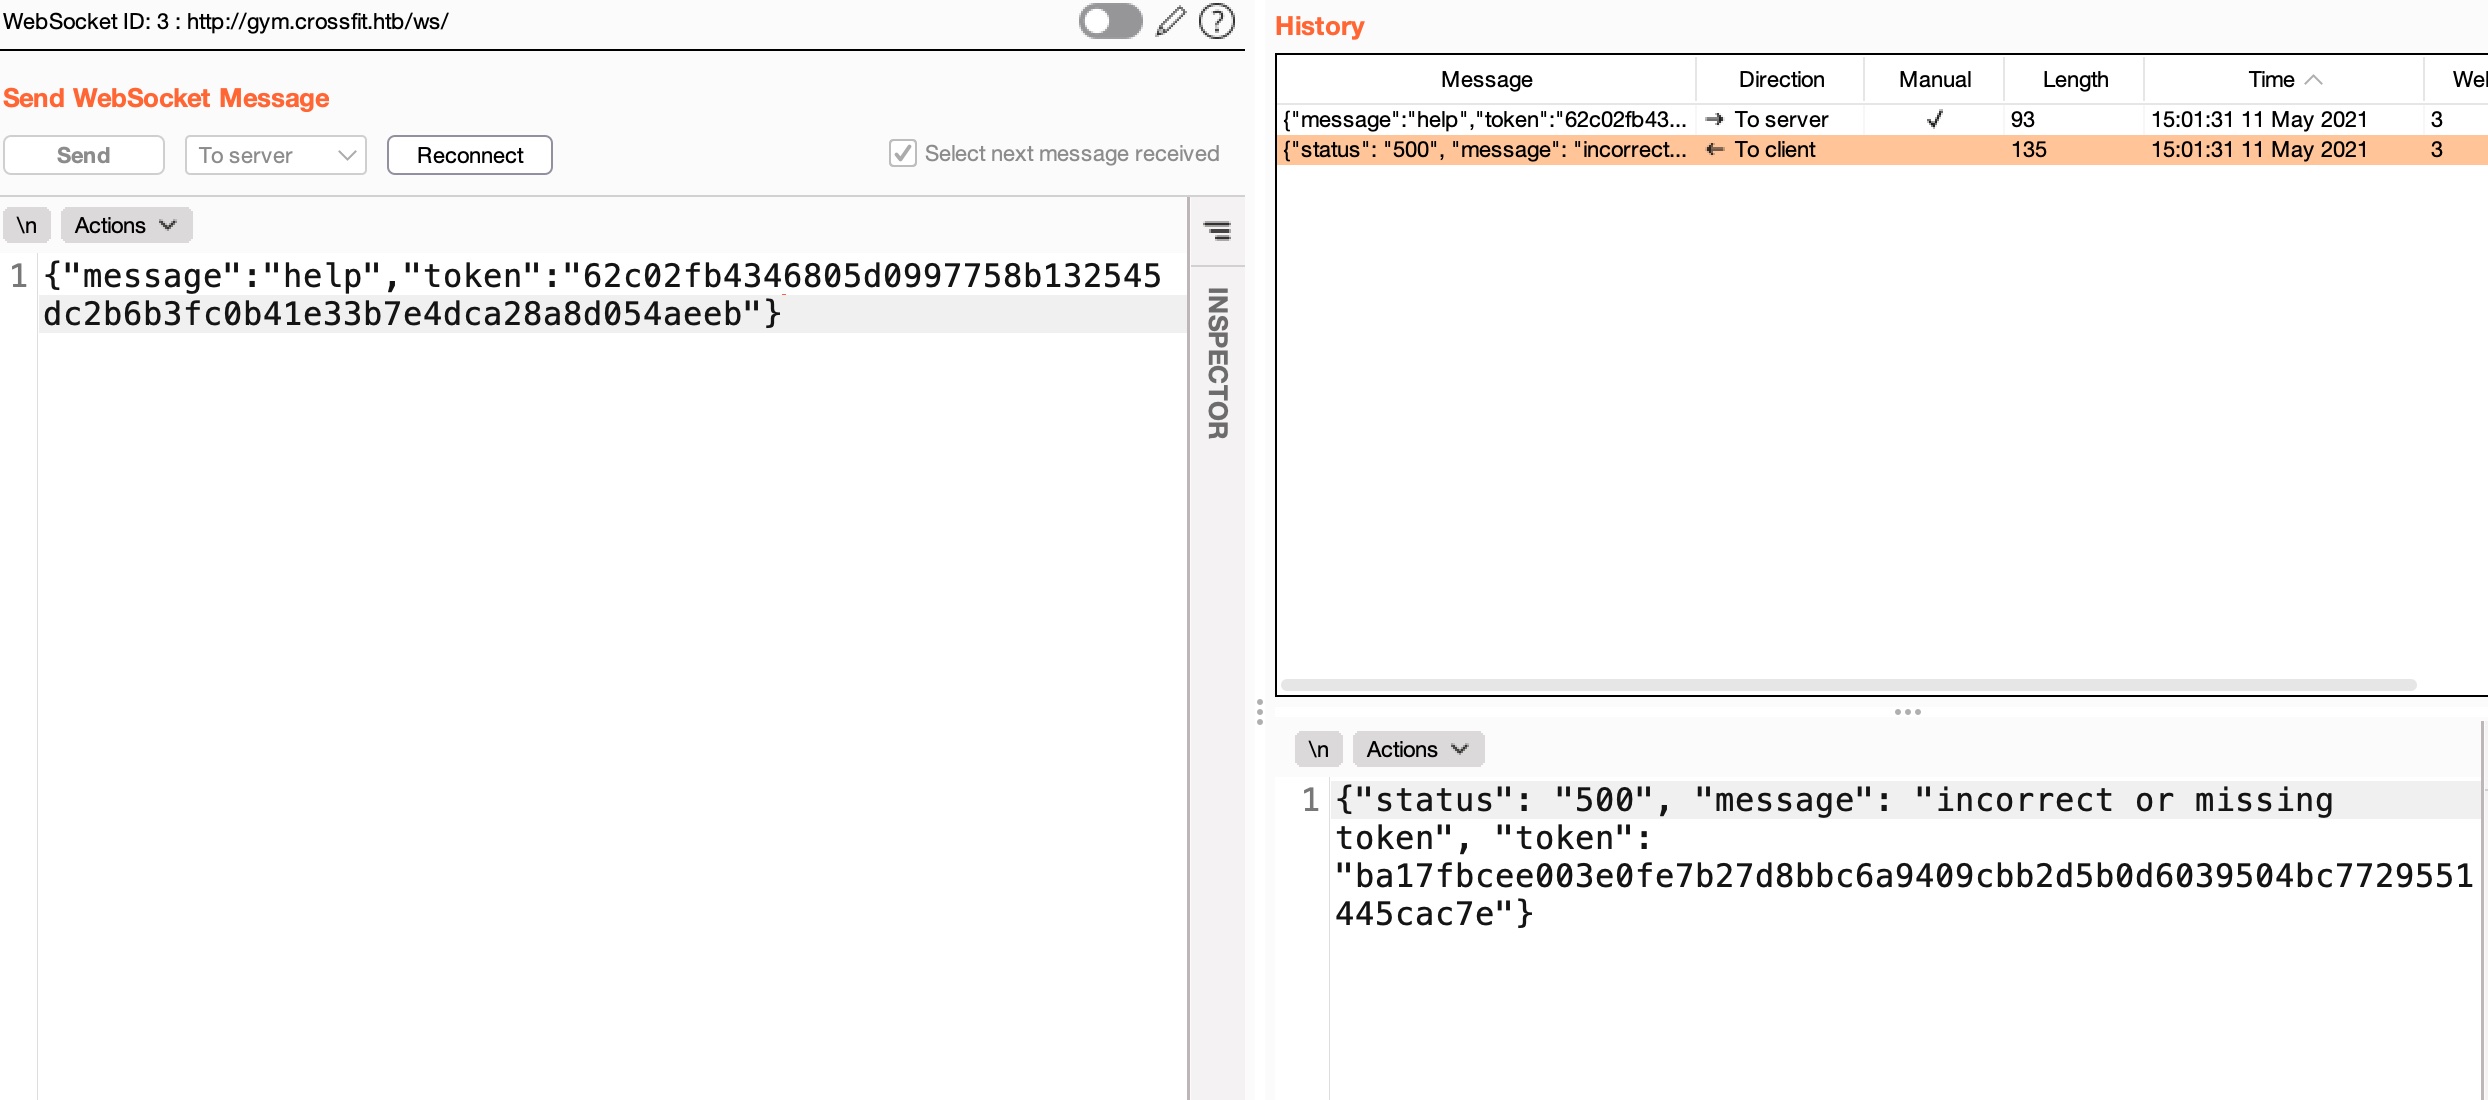Click the pencil edit icon

pos(1170,21)
